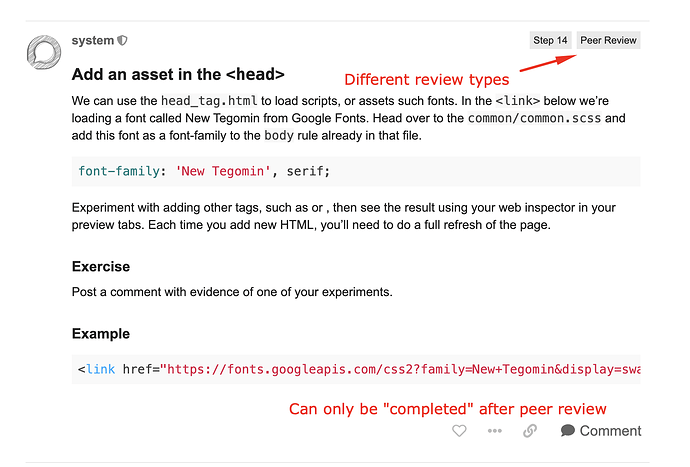Select the Peer Review tag
Image resolution: width=690 pixels, height=467 pixels.
click(608, 40)
